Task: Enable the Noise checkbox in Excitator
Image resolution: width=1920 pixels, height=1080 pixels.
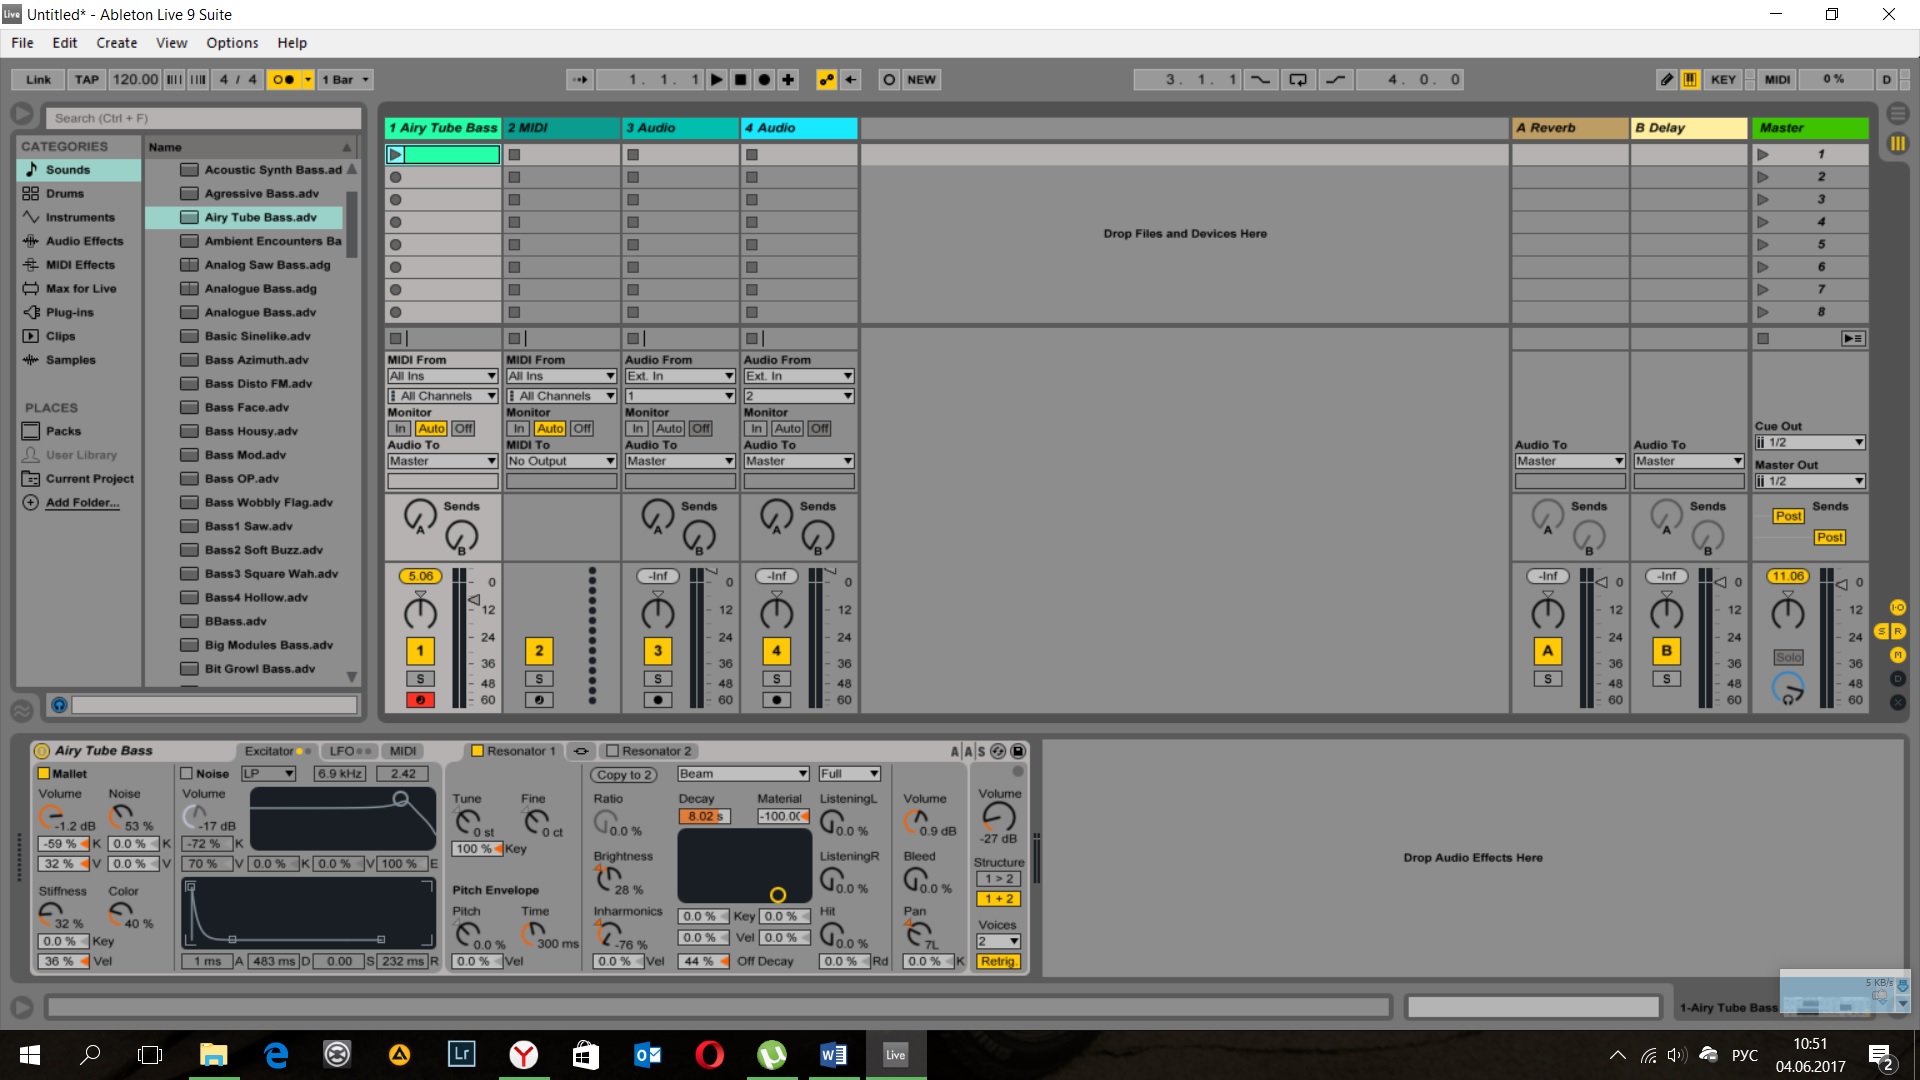Action: click(x=186, y=773)
